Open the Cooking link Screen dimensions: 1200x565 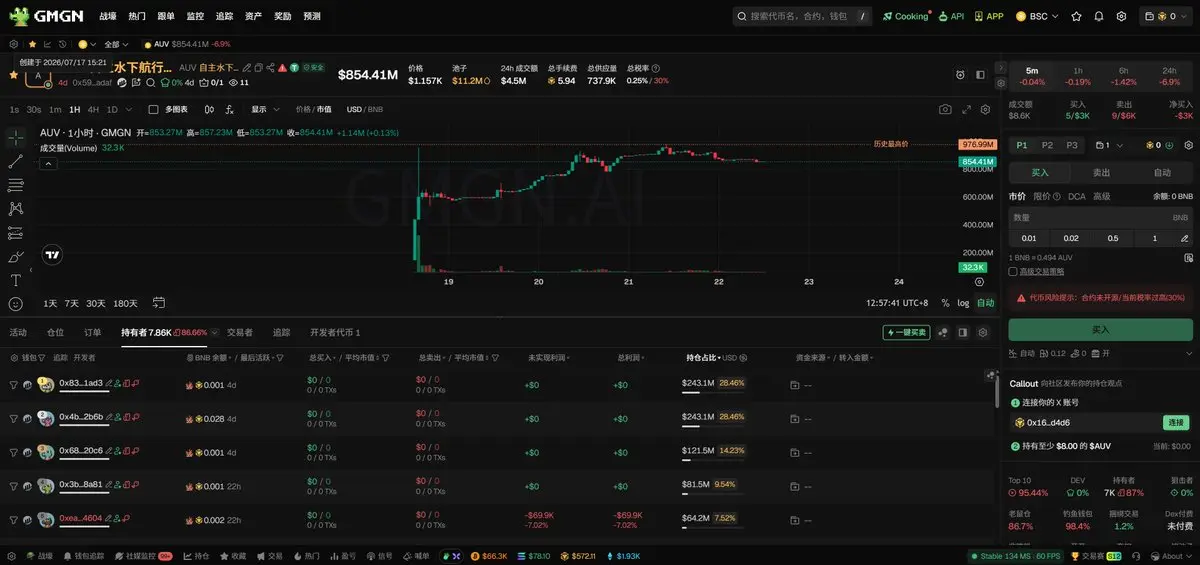click(x=905, y=16)
